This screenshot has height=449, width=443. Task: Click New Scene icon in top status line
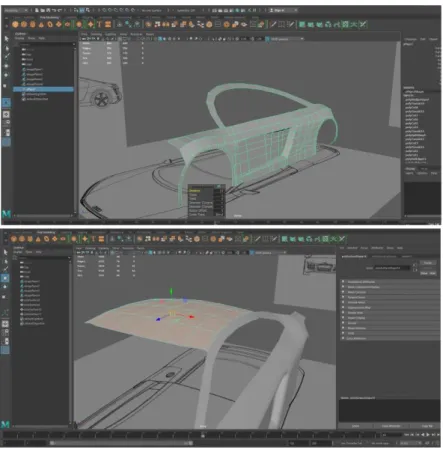point(37,10)
